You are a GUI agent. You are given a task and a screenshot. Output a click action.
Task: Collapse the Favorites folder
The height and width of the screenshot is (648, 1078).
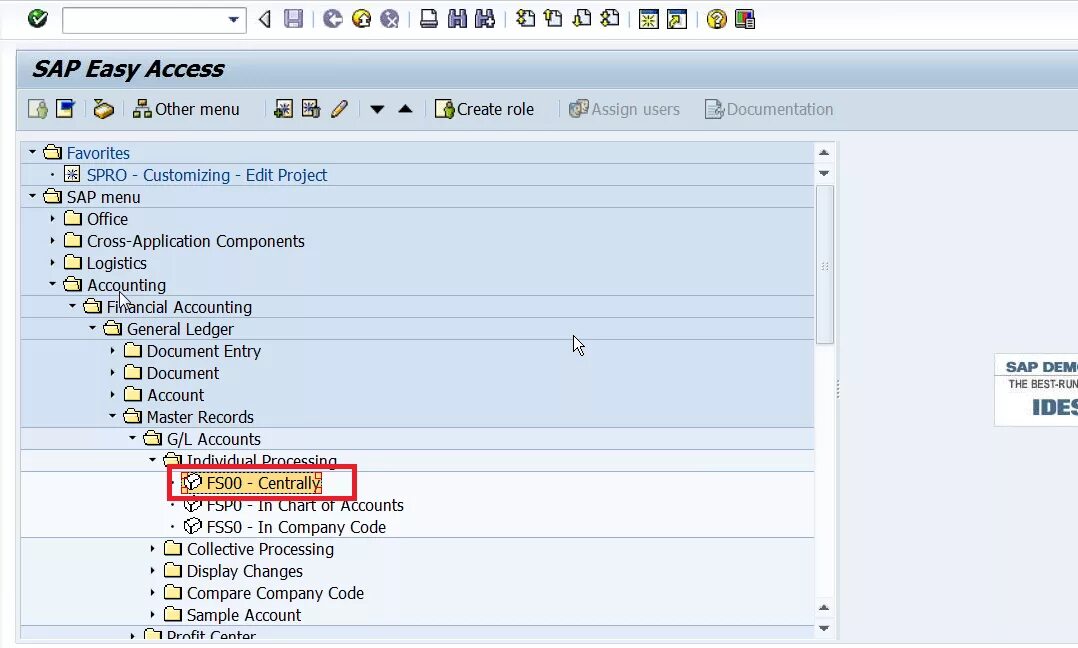pyautogui.click(x=32, y=152)
